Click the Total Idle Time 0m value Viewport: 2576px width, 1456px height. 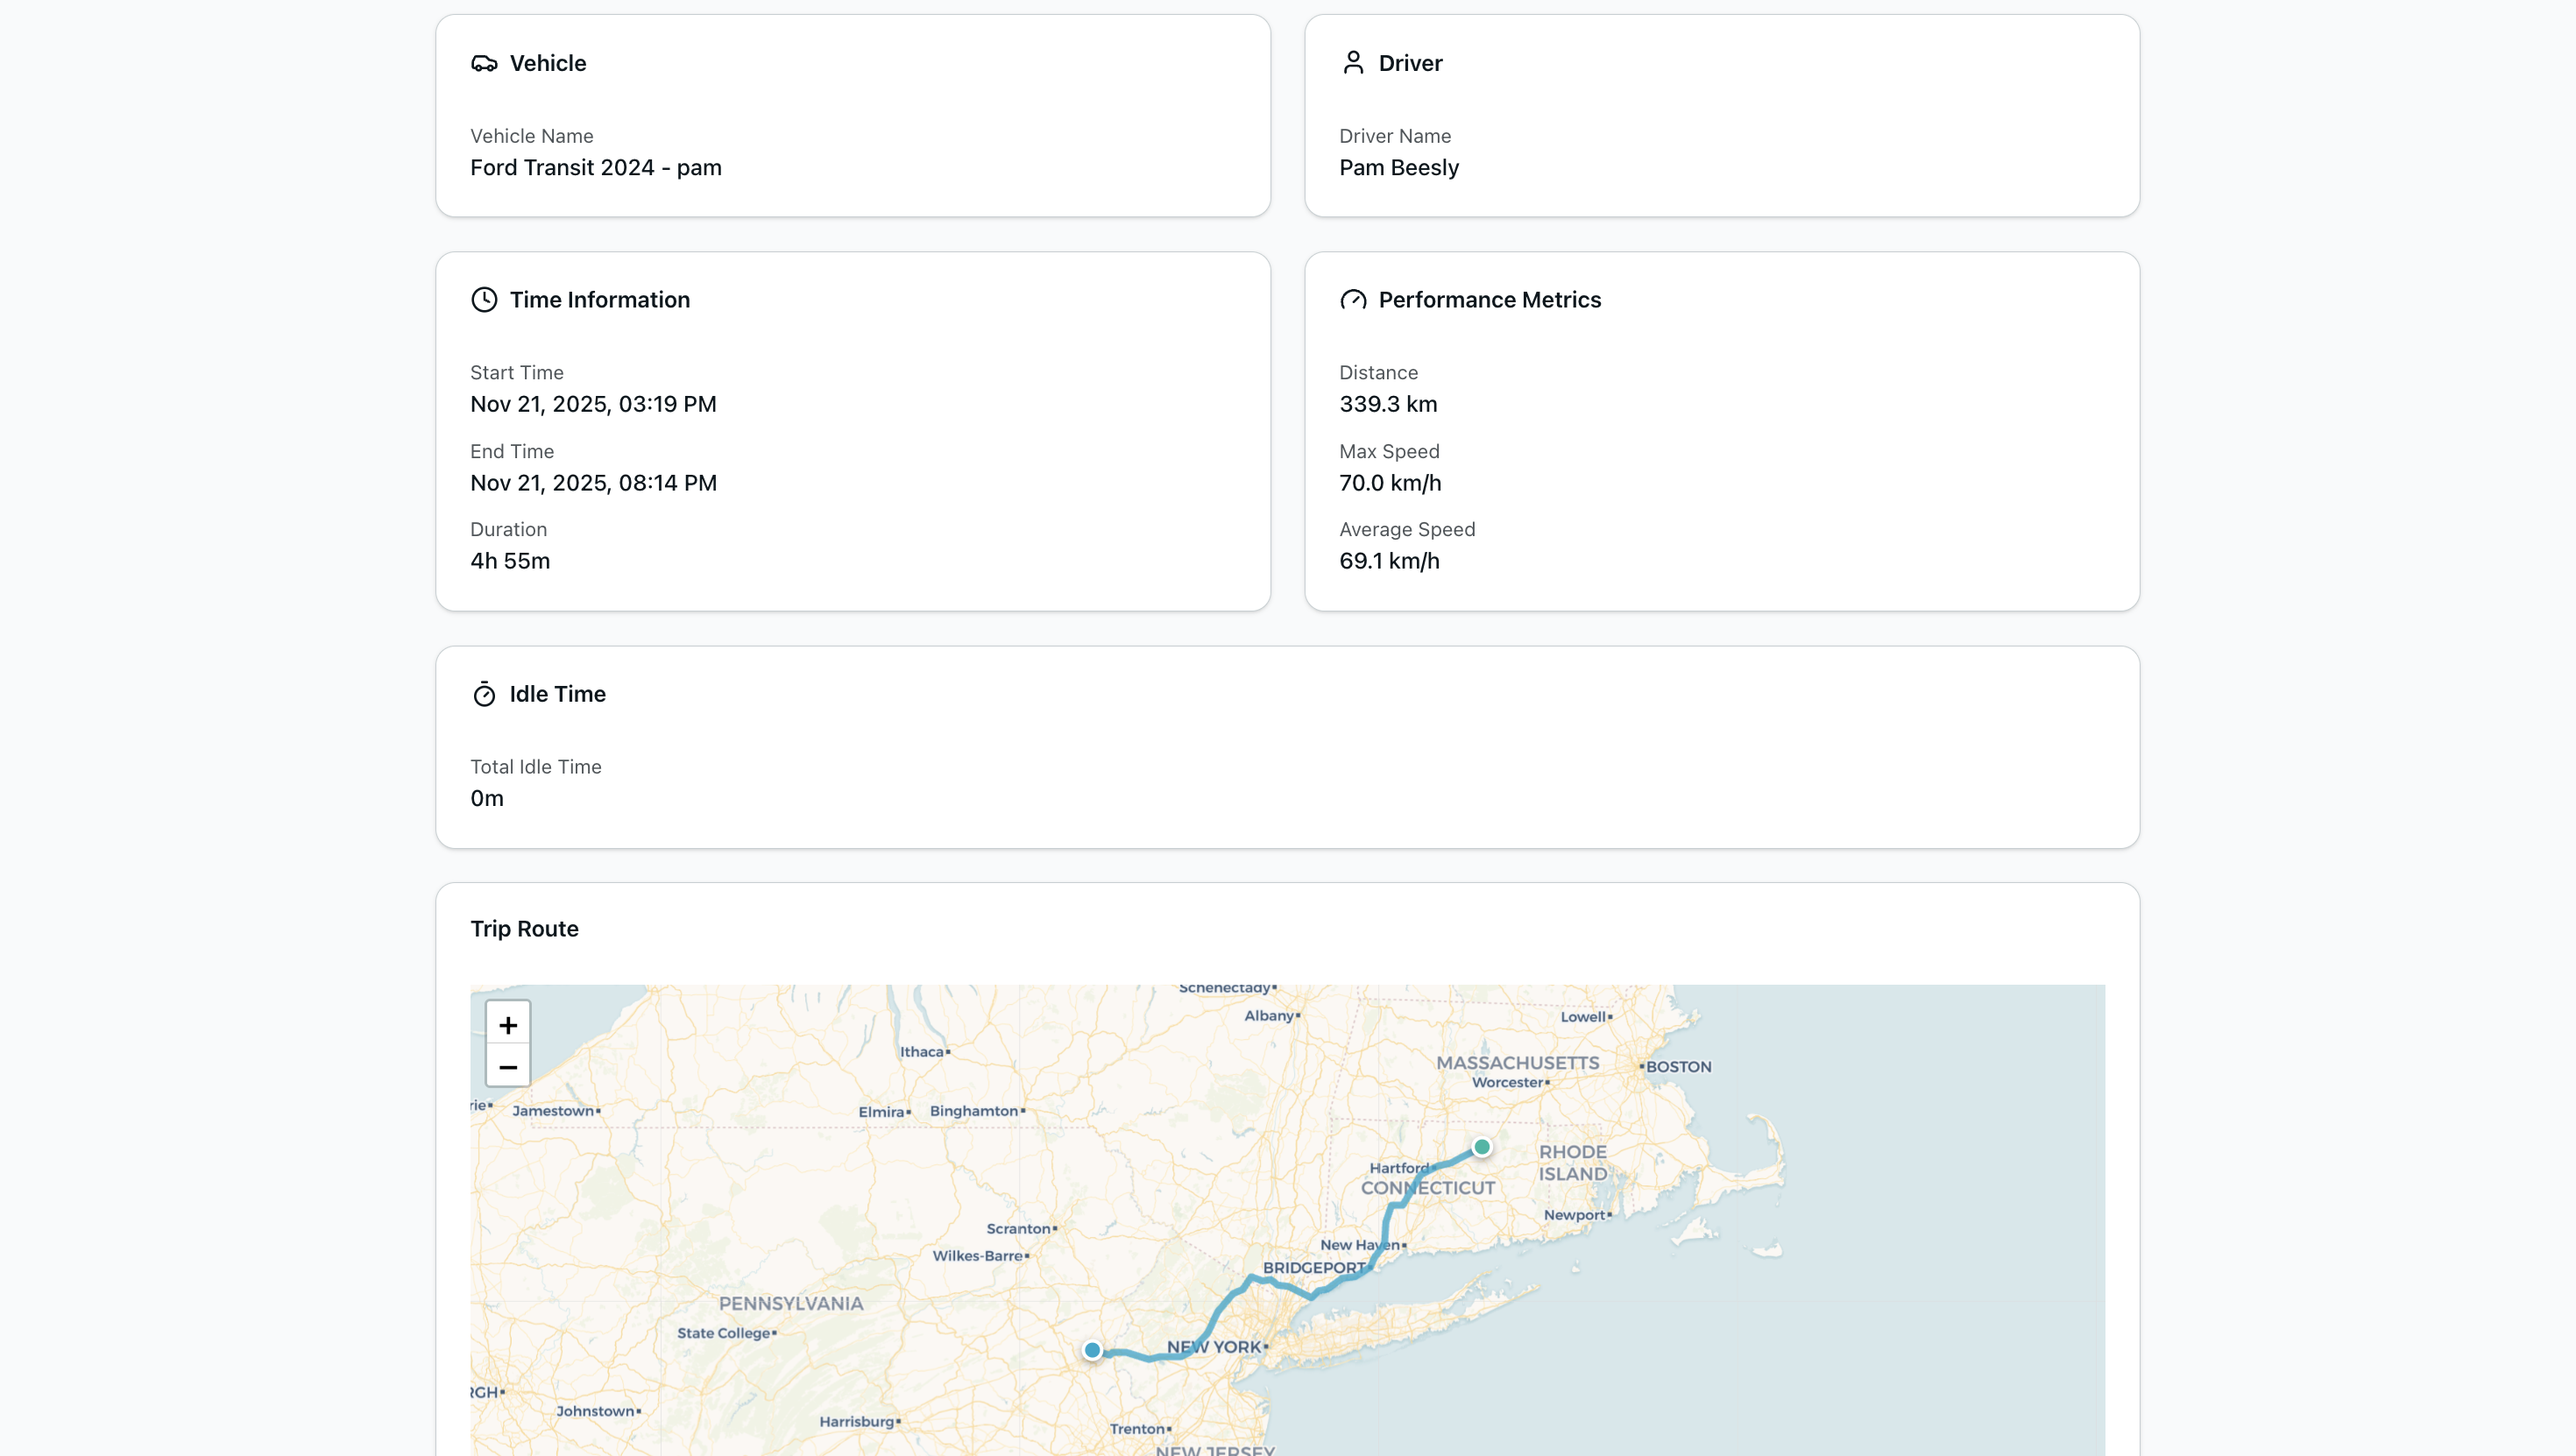487,798
